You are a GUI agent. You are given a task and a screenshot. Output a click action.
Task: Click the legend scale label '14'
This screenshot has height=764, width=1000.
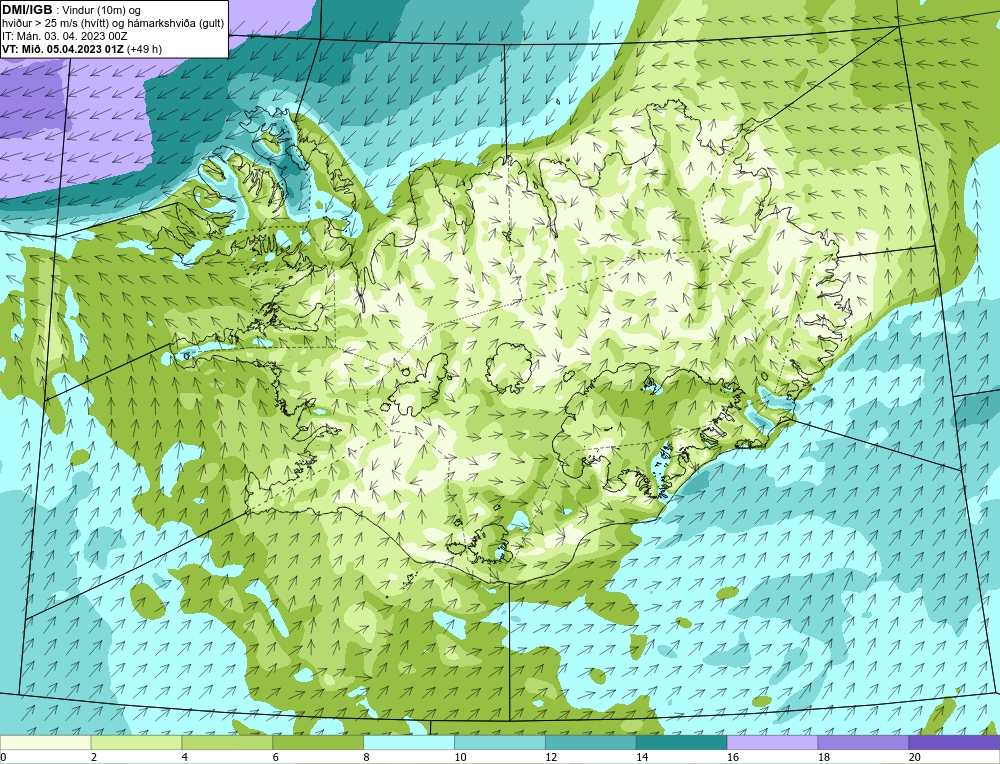coord(642,757)
